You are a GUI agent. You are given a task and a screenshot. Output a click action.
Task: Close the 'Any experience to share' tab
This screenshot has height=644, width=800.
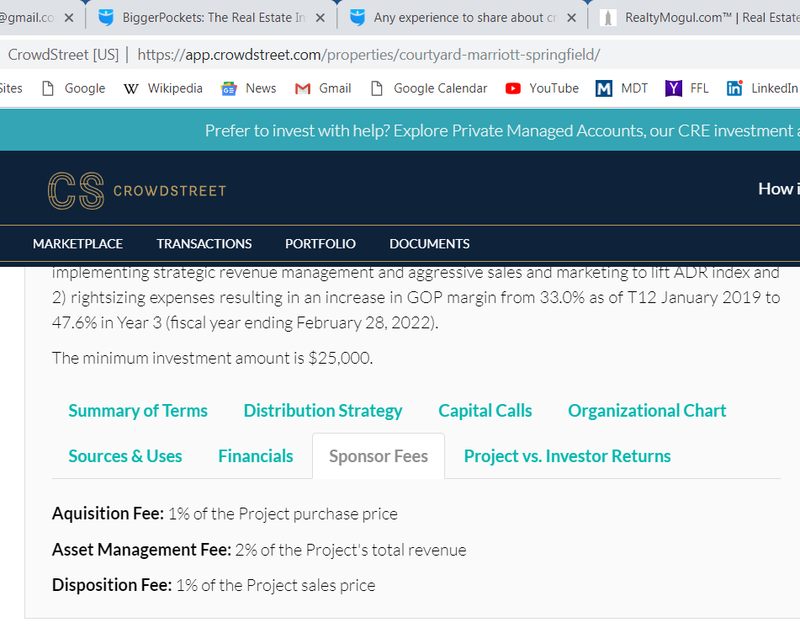pyautogui.click(x=572, y=18)
